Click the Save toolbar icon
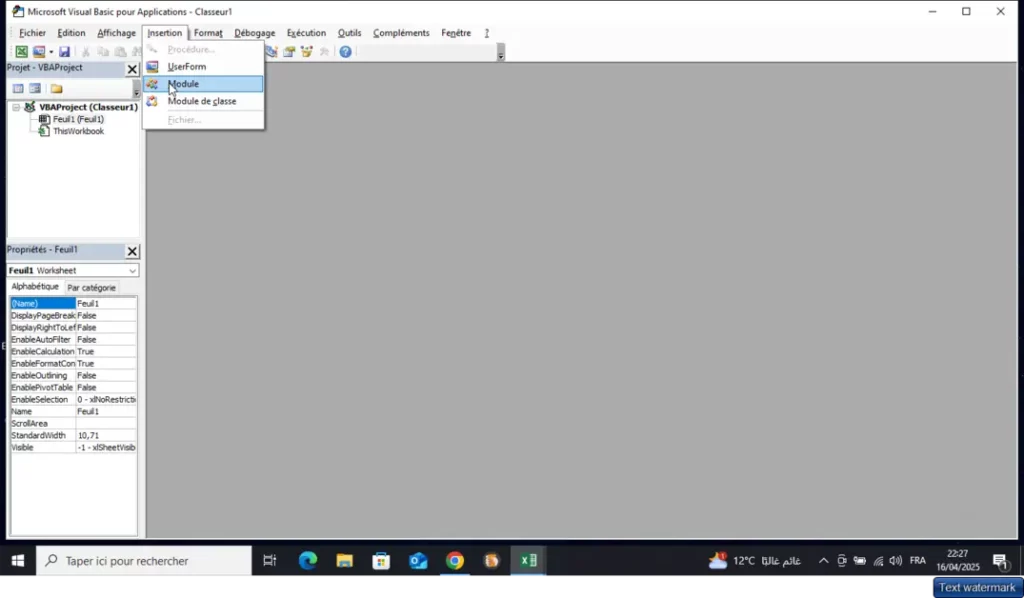1024x598 pixels. (64, 51)
